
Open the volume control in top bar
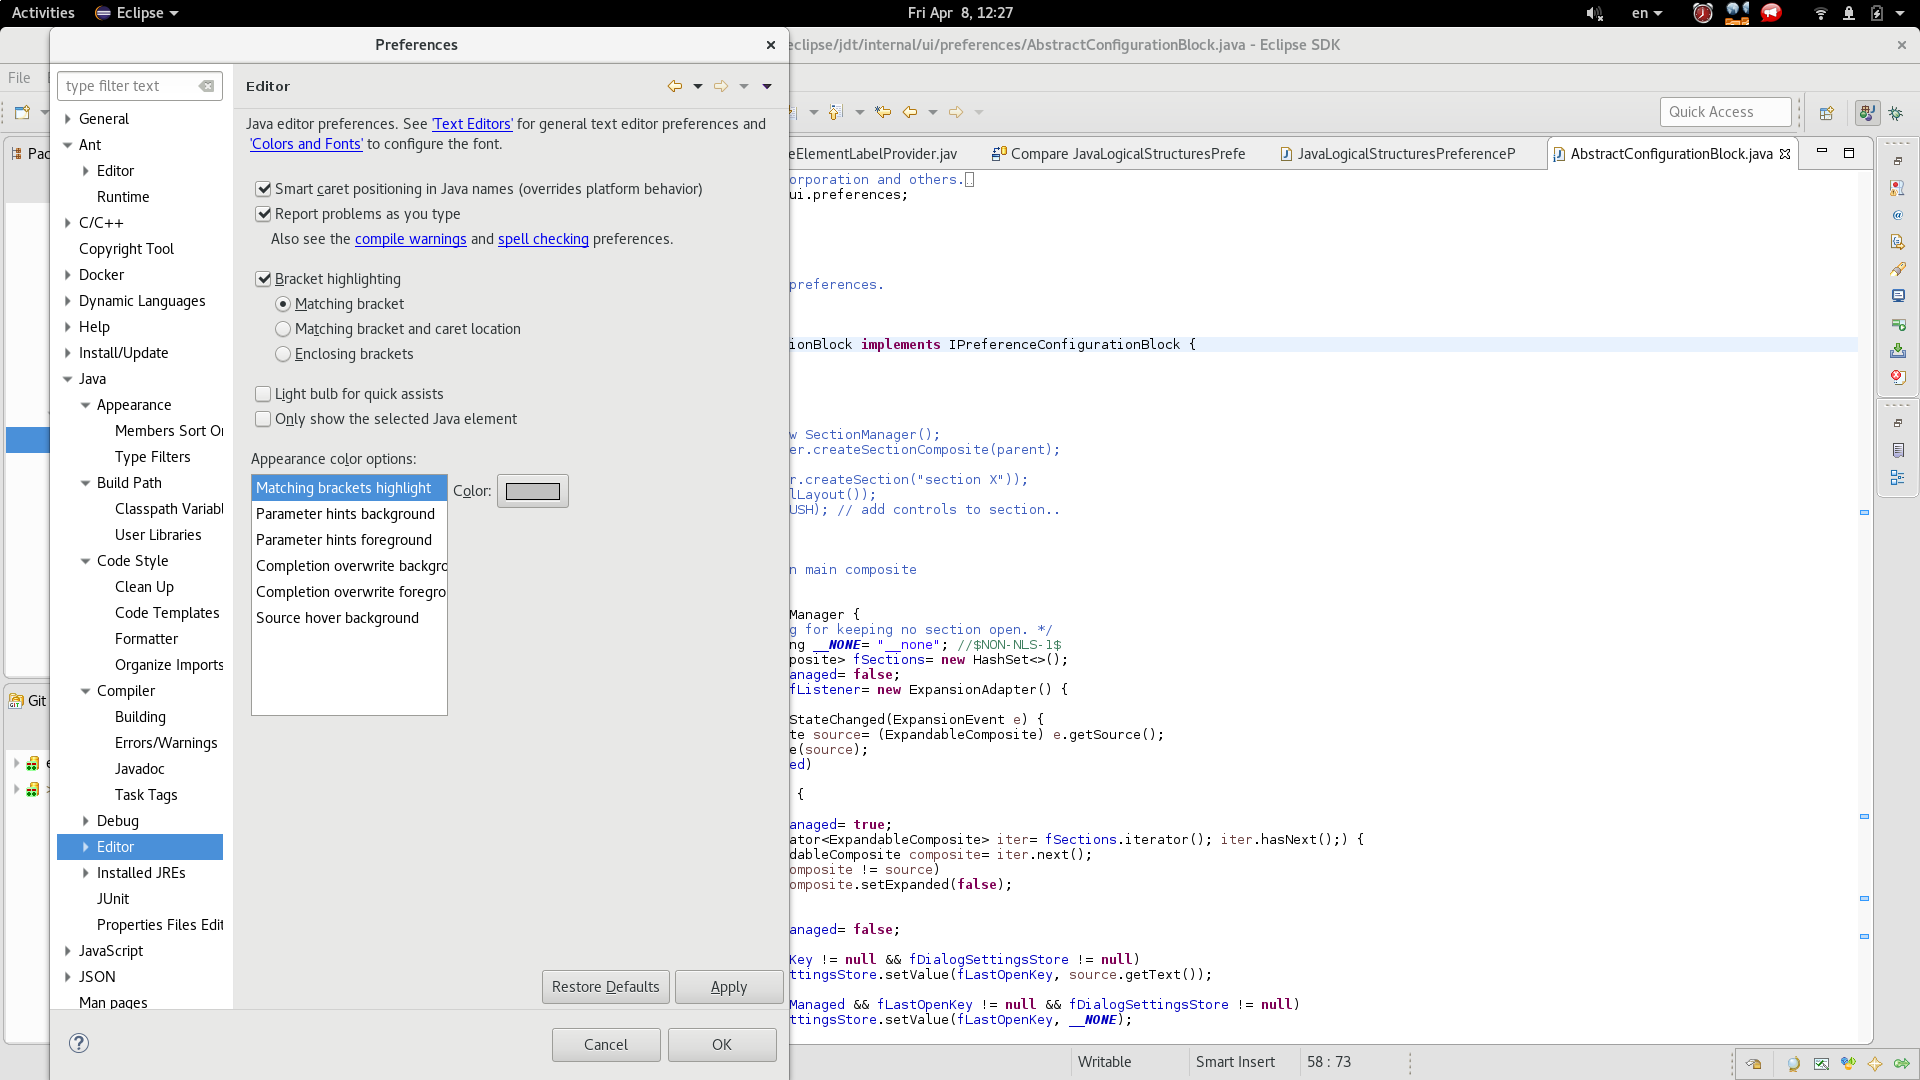(1594, 13)
